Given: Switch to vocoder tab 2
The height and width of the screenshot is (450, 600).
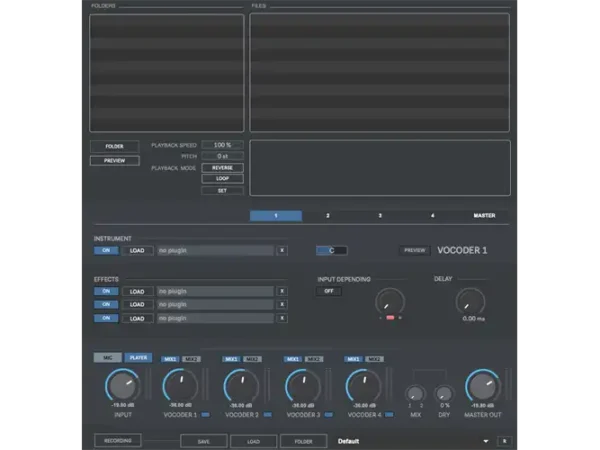Looking at the screenshot, I should pyautogui.click(x=328, y=216).
